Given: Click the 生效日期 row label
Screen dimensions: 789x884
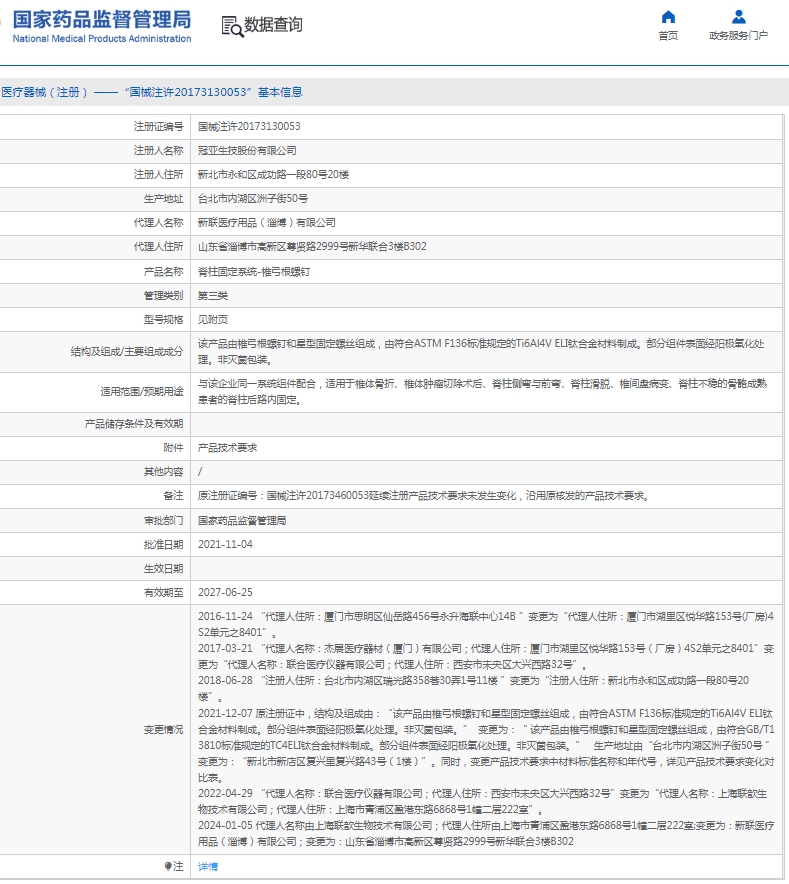Looking at the screenshot, I should [164, 568].
